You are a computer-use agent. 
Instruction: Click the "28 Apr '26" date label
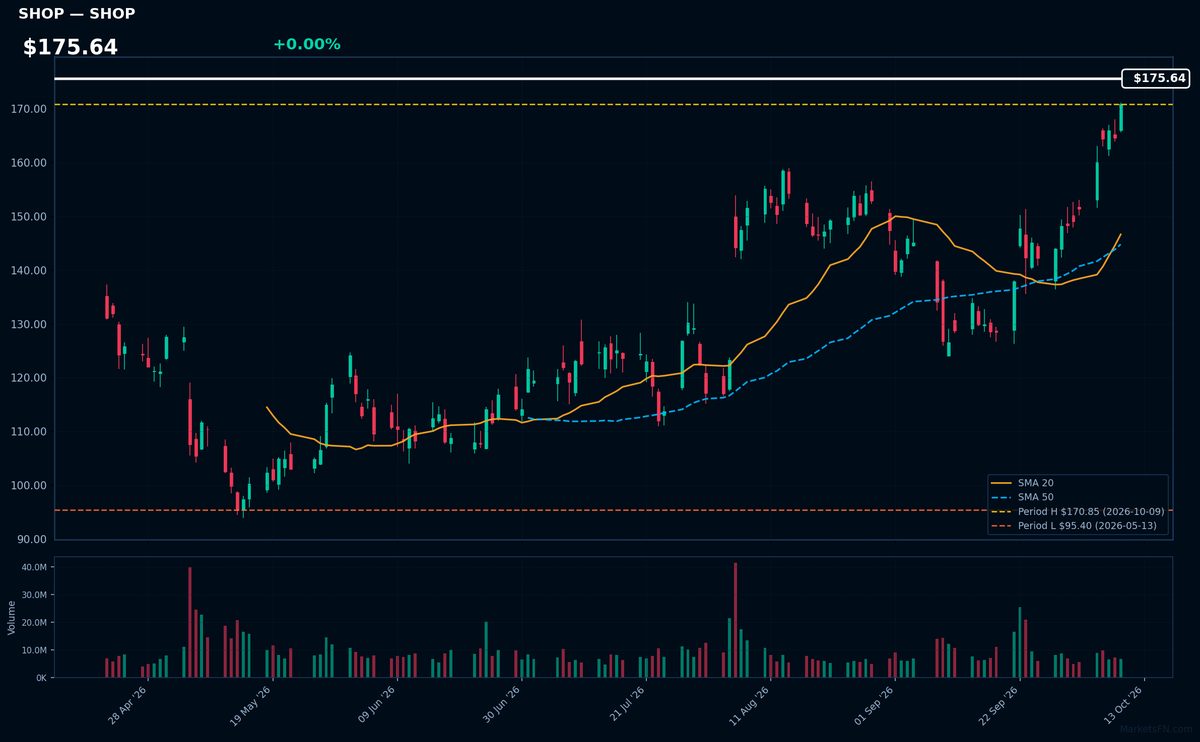(128, 704)
